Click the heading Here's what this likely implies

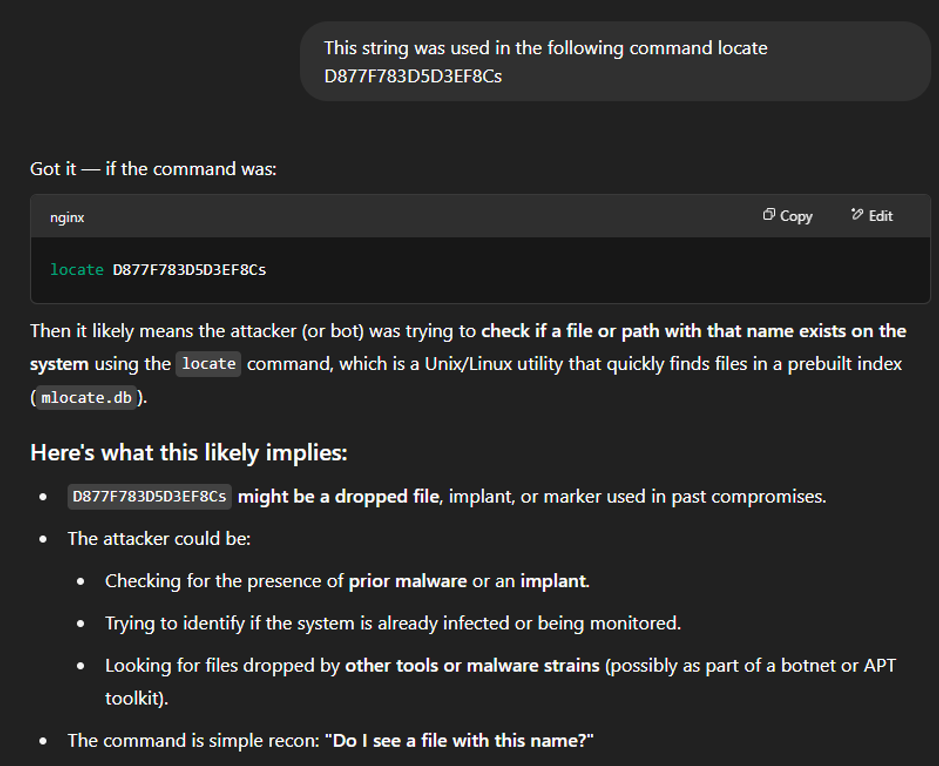(189, 453)
